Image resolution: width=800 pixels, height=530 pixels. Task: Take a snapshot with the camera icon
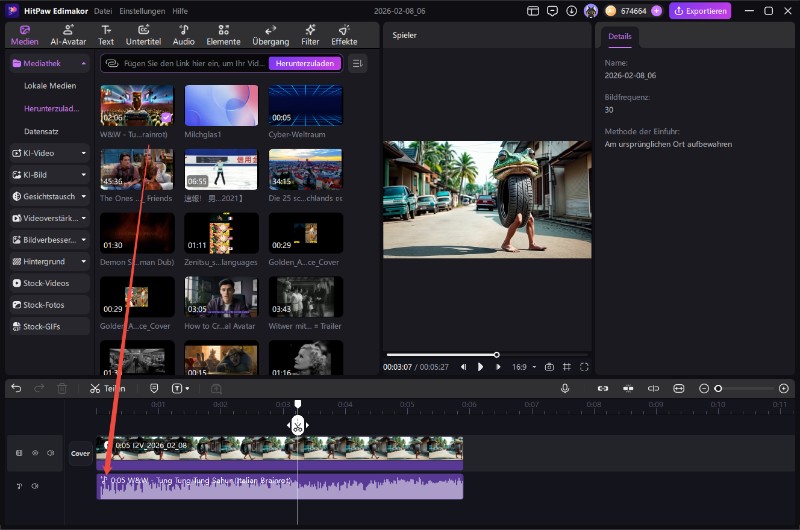549,367
